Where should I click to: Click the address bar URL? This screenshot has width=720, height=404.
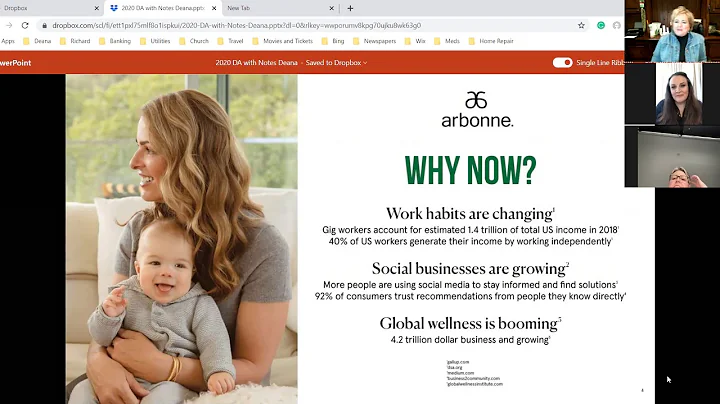[236, 26]
